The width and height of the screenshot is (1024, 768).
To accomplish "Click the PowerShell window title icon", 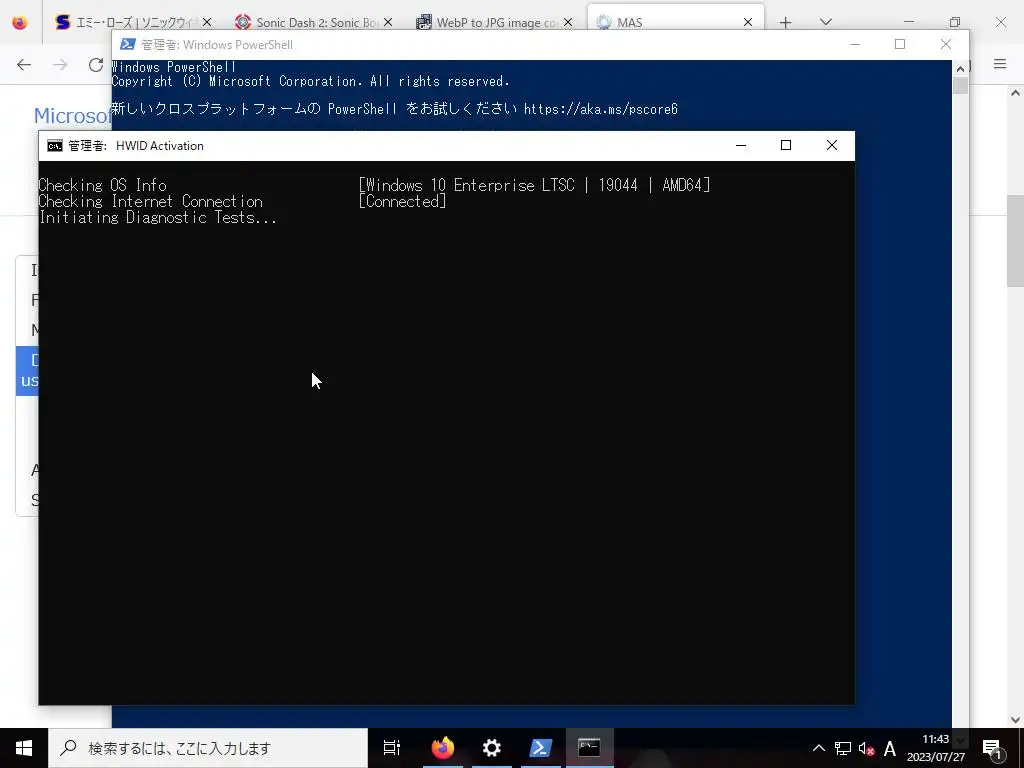I will coord(128,44).
